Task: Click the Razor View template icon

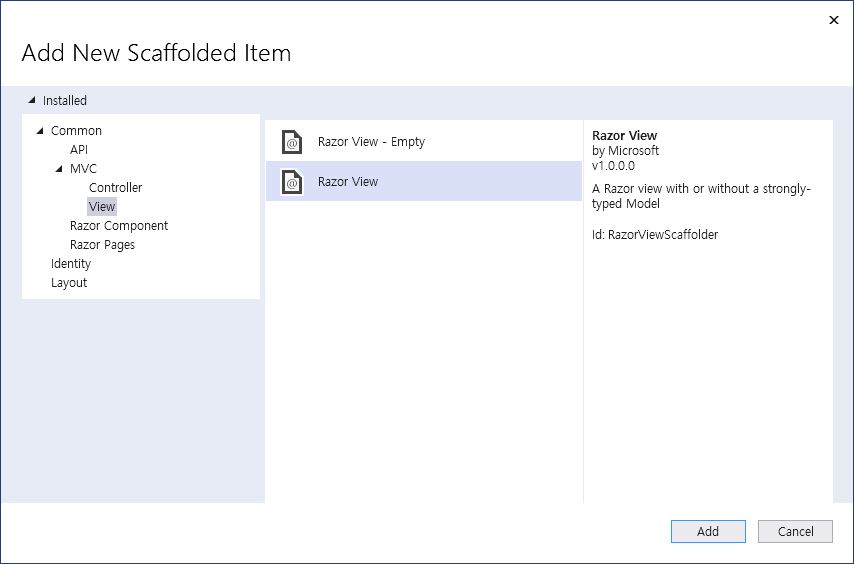Action: click(x=292, y=182)
